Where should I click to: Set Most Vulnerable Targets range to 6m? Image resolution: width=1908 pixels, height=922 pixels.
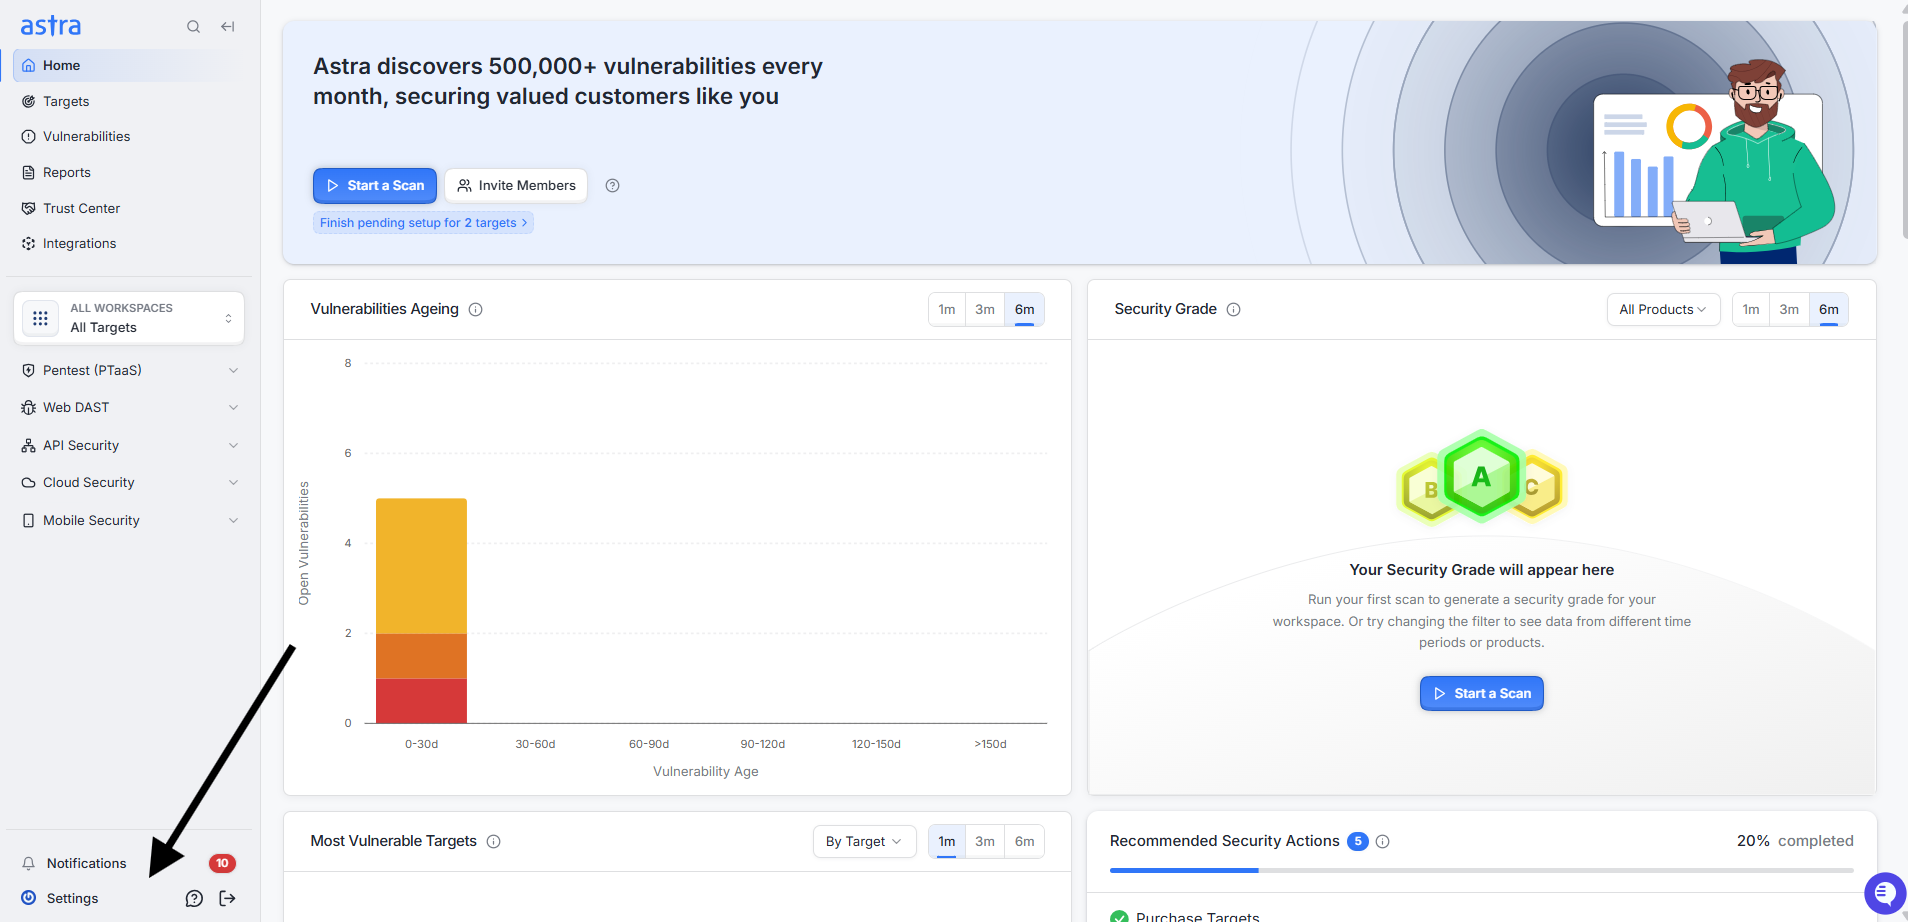click(1025, 842)
